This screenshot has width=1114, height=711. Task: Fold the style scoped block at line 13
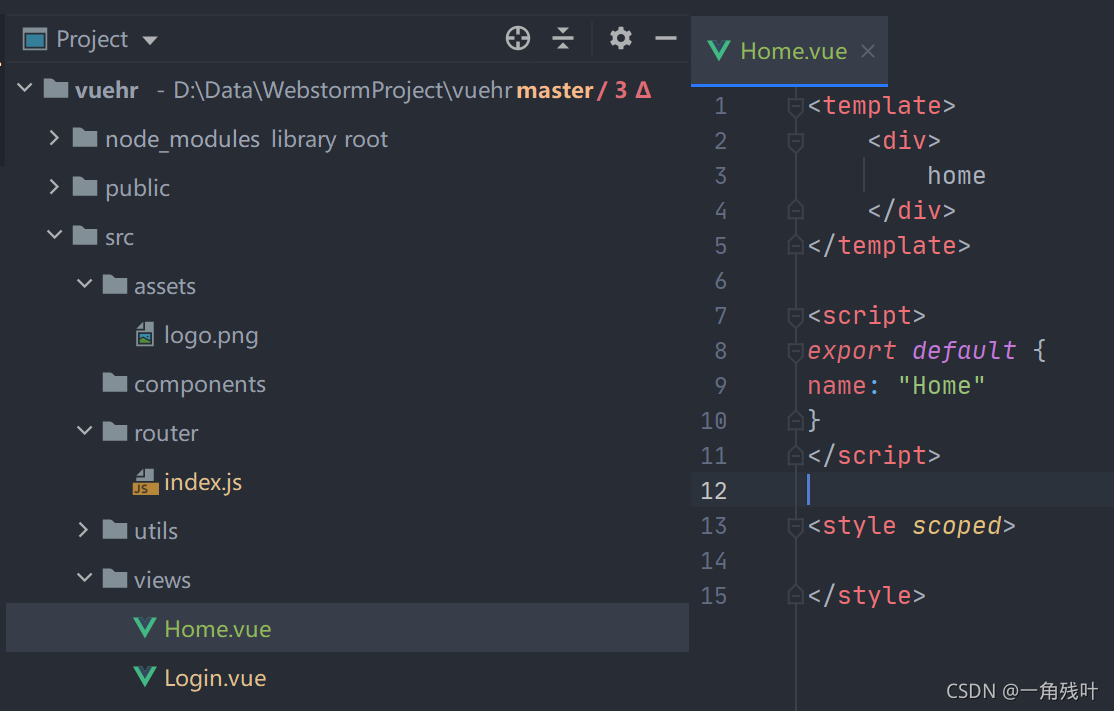point(795,526)
